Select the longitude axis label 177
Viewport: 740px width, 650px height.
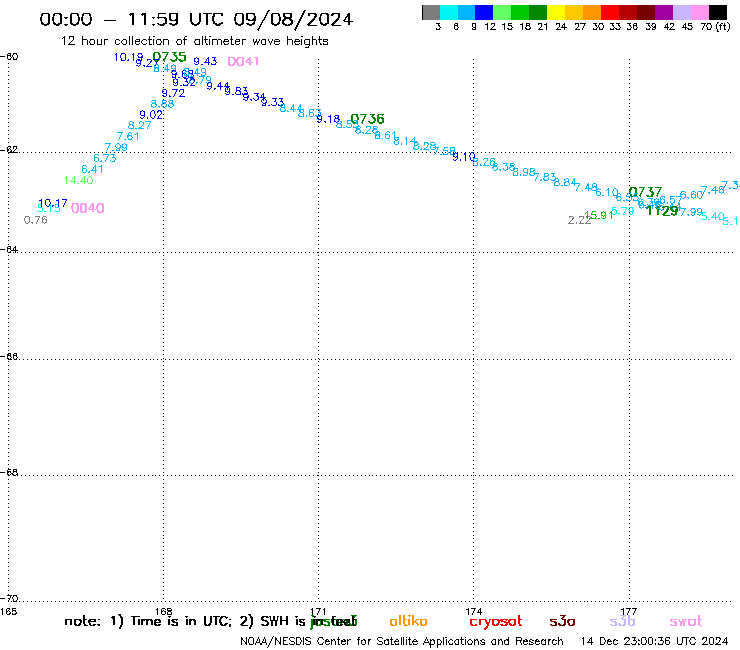[629, 612]
